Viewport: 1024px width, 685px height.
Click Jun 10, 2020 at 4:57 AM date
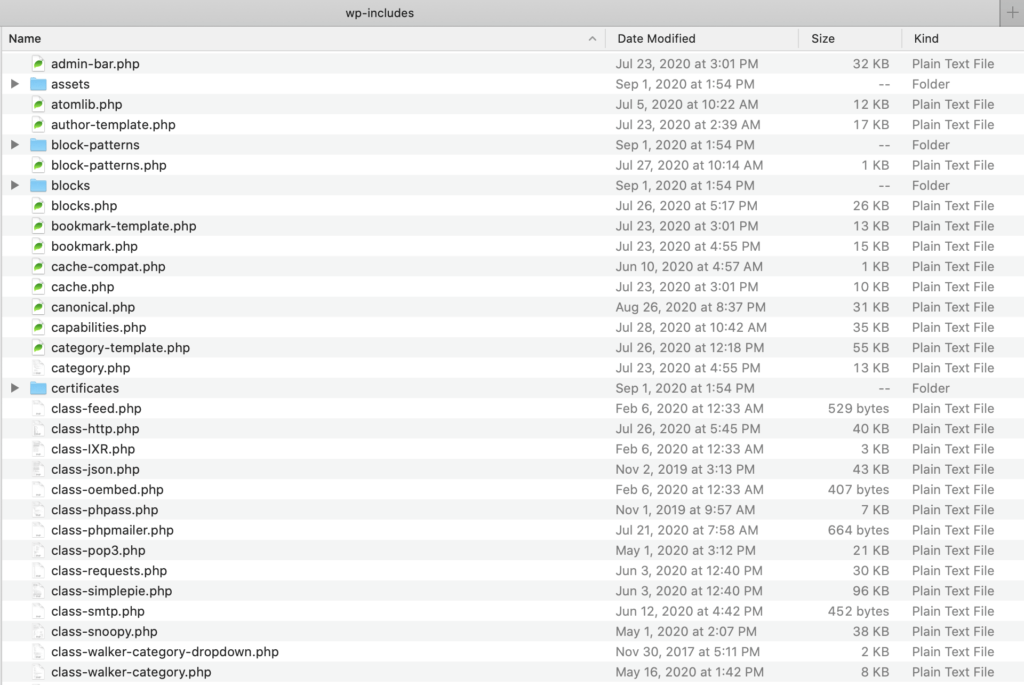(689, 266)
